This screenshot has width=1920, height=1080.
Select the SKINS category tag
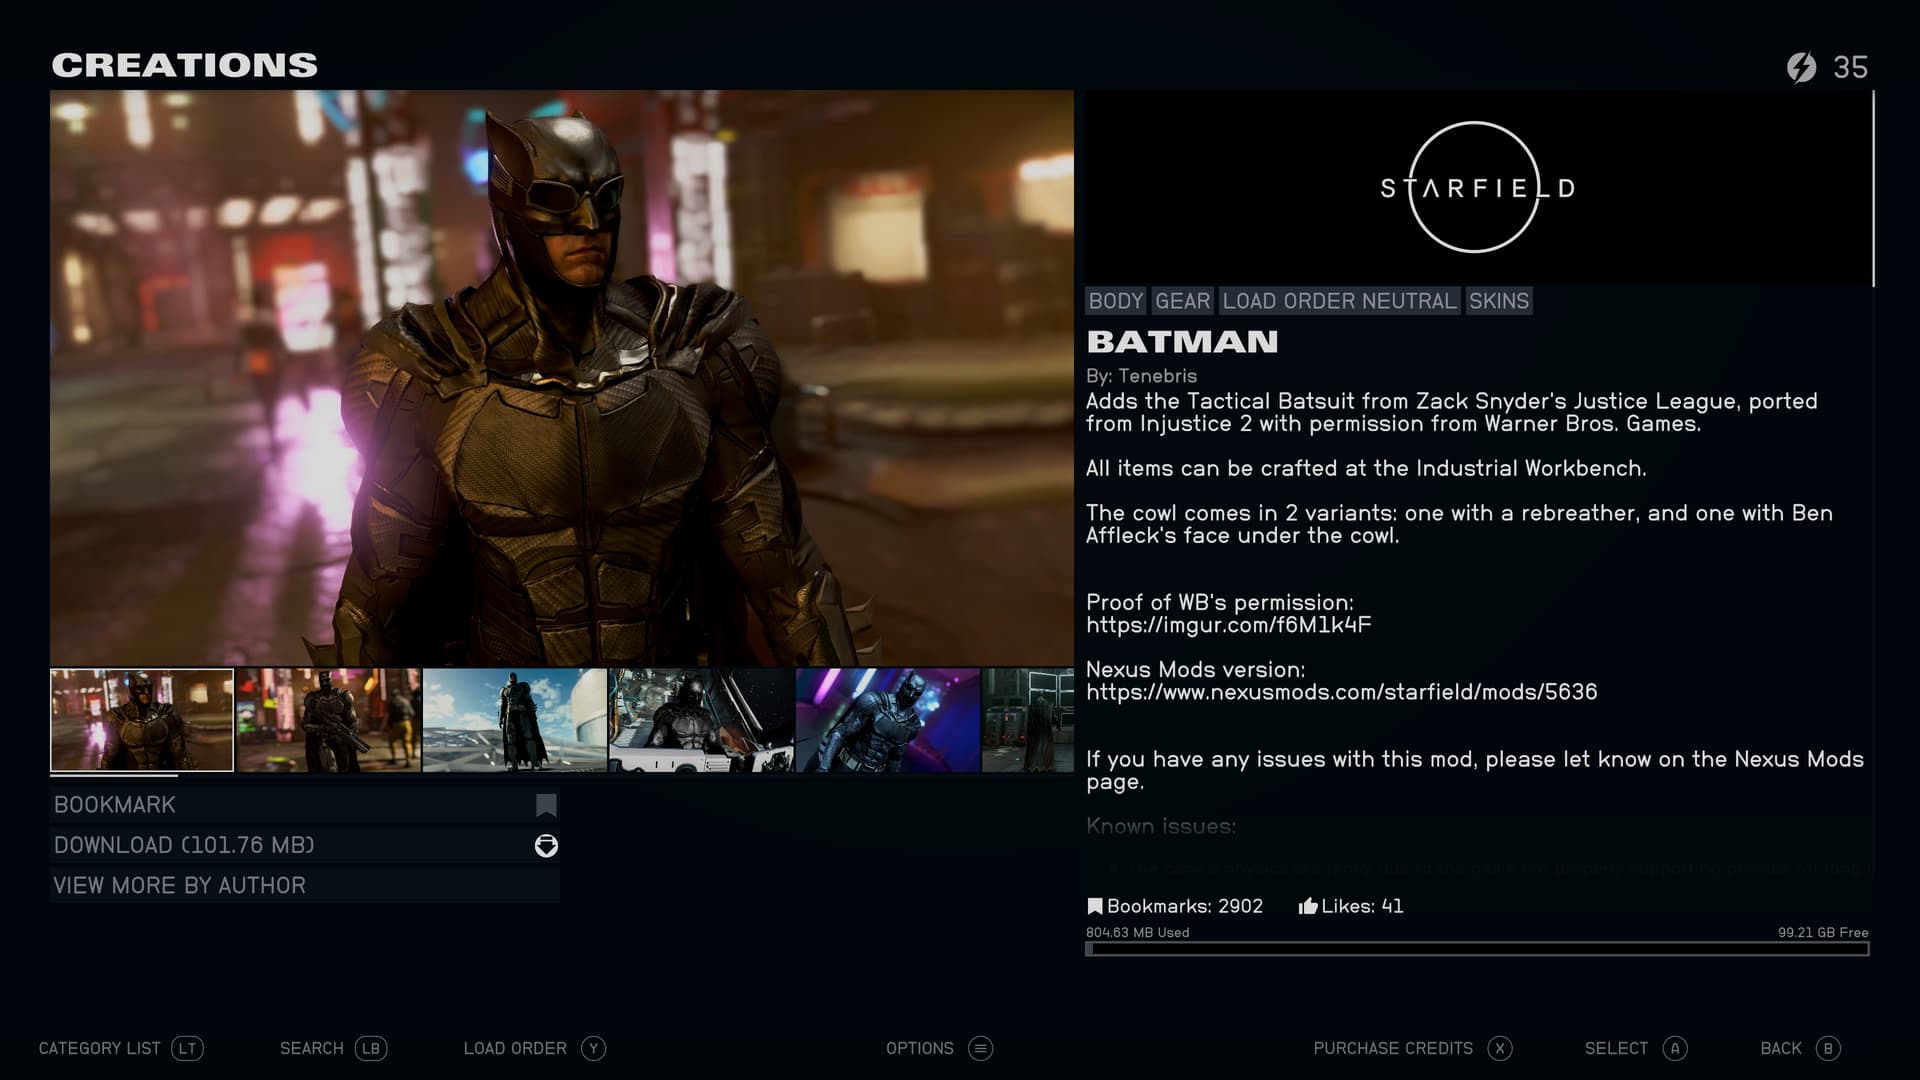tap(1498, 301)
